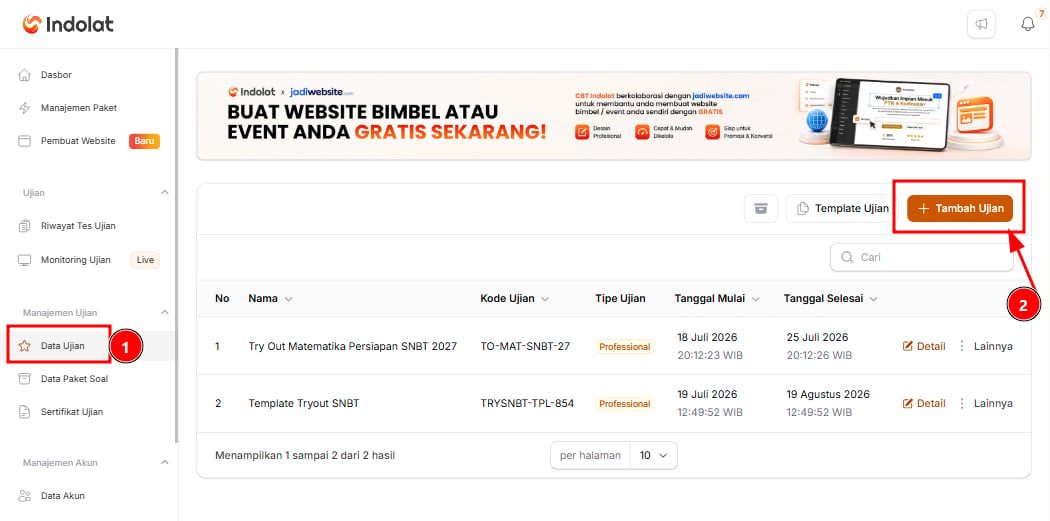Click the Data Ujian star icon
Screen dimensions: 1050x521
coord(25,346)
